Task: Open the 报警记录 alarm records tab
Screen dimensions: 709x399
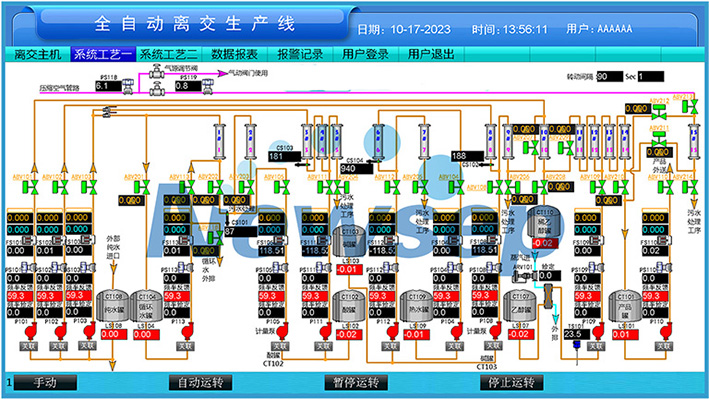Action: (x=300, y=54)
